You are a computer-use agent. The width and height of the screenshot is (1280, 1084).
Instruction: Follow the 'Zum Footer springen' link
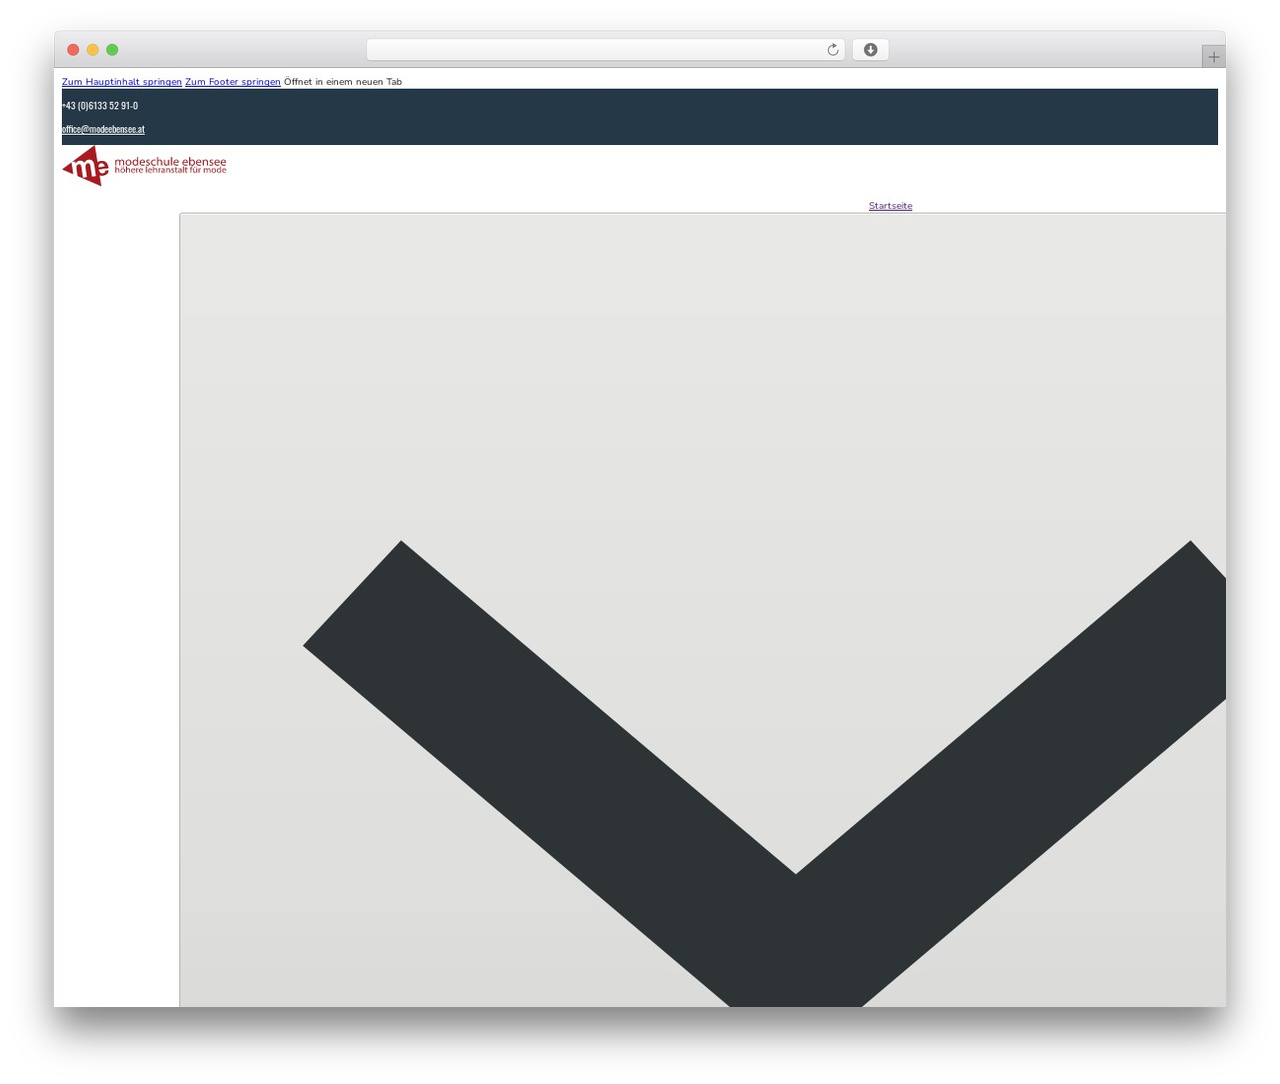(233, 82)
